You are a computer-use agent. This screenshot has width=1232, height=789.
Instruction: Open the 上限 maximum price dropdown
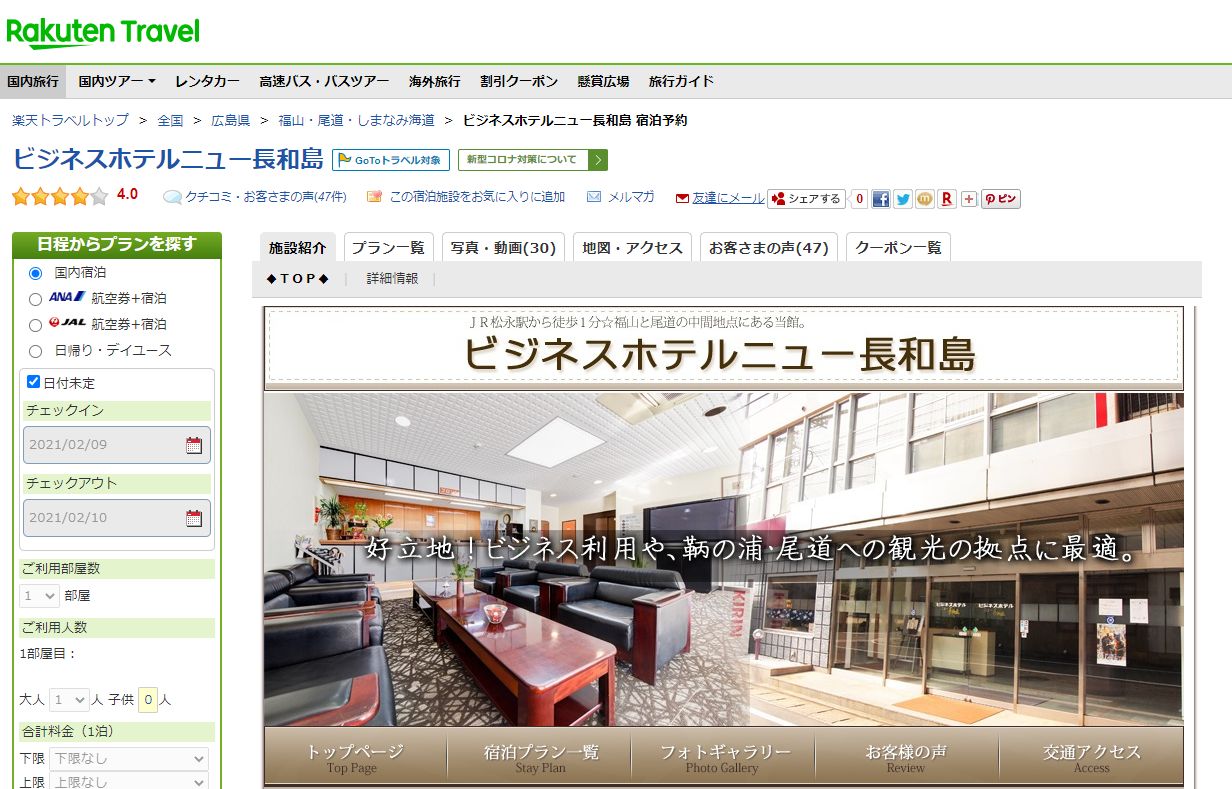point(129,782)
